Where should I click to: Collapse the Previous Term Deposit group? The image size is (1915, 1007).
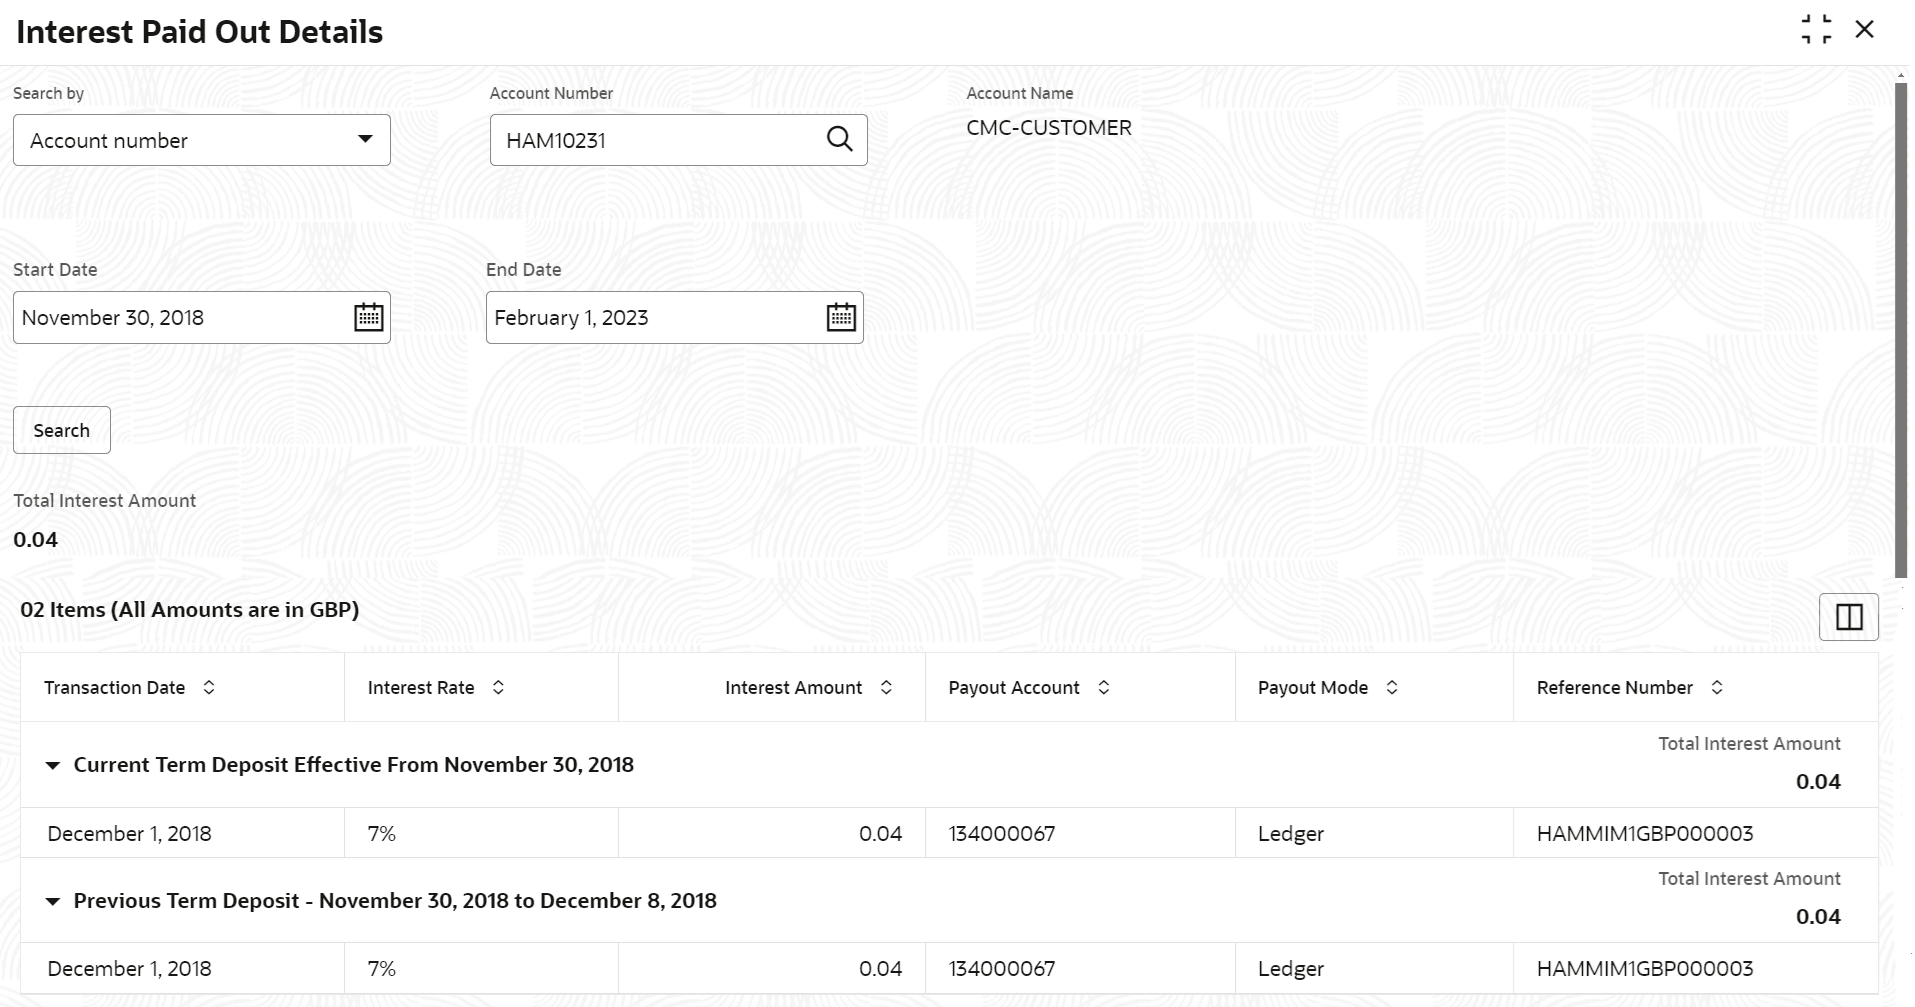tap(53, 902)
